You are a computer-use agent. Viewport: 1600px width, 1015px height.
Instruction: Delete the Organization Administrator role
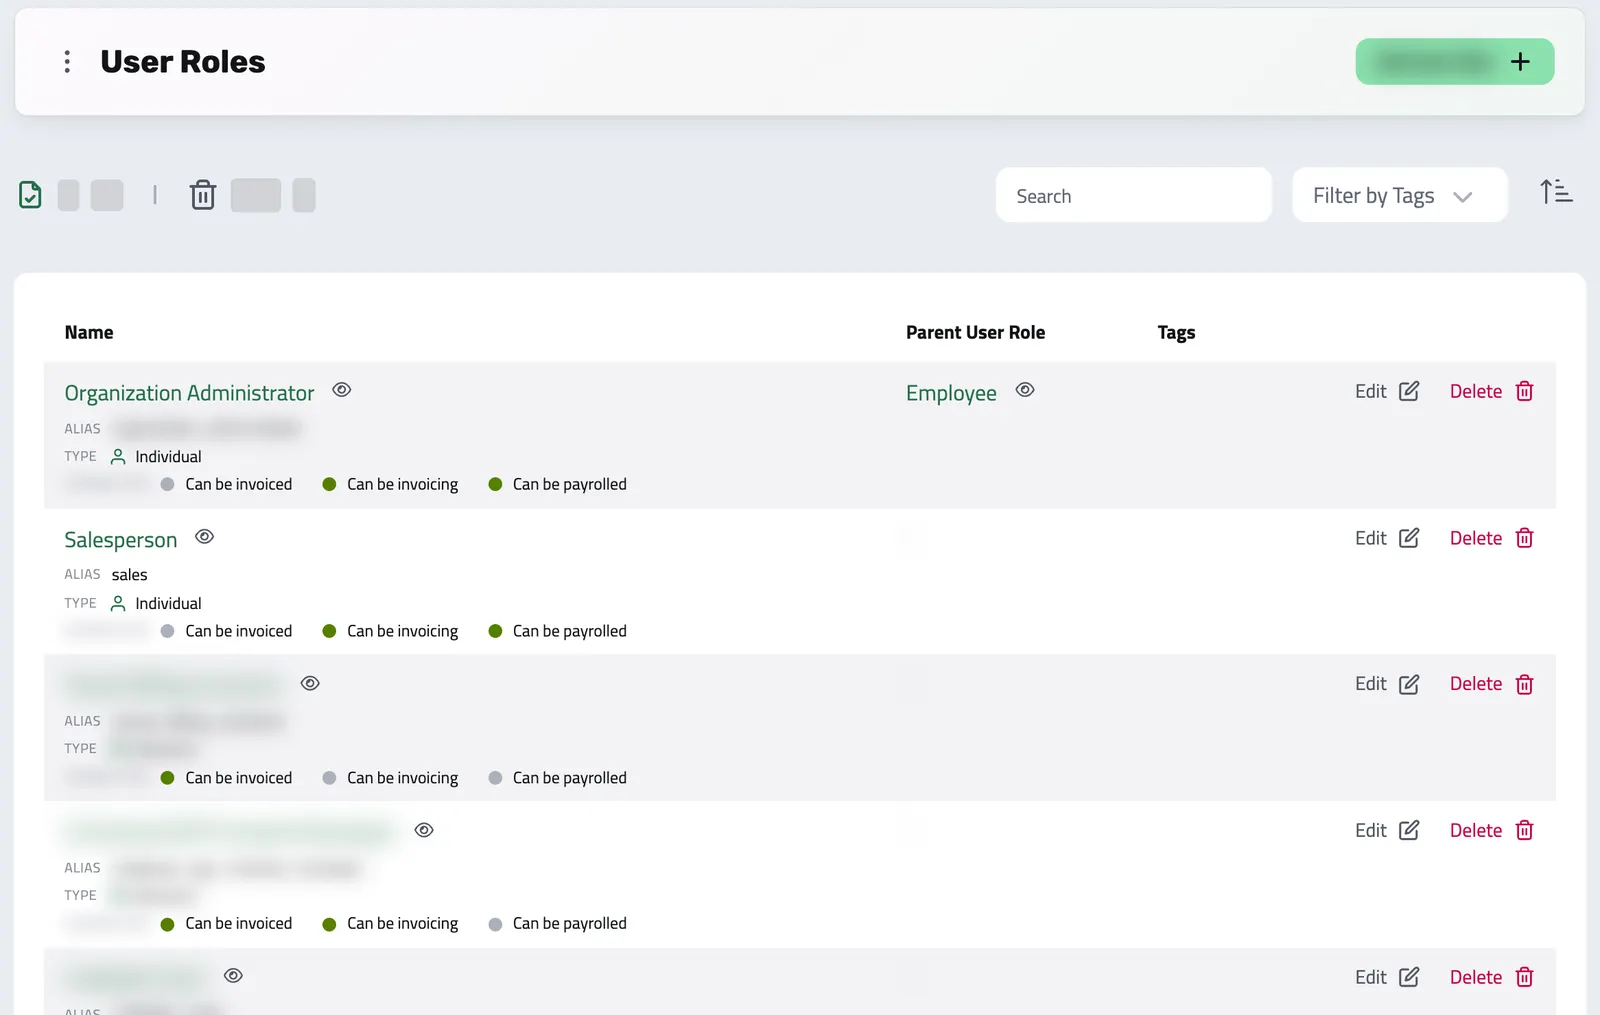click(1491, 391)
